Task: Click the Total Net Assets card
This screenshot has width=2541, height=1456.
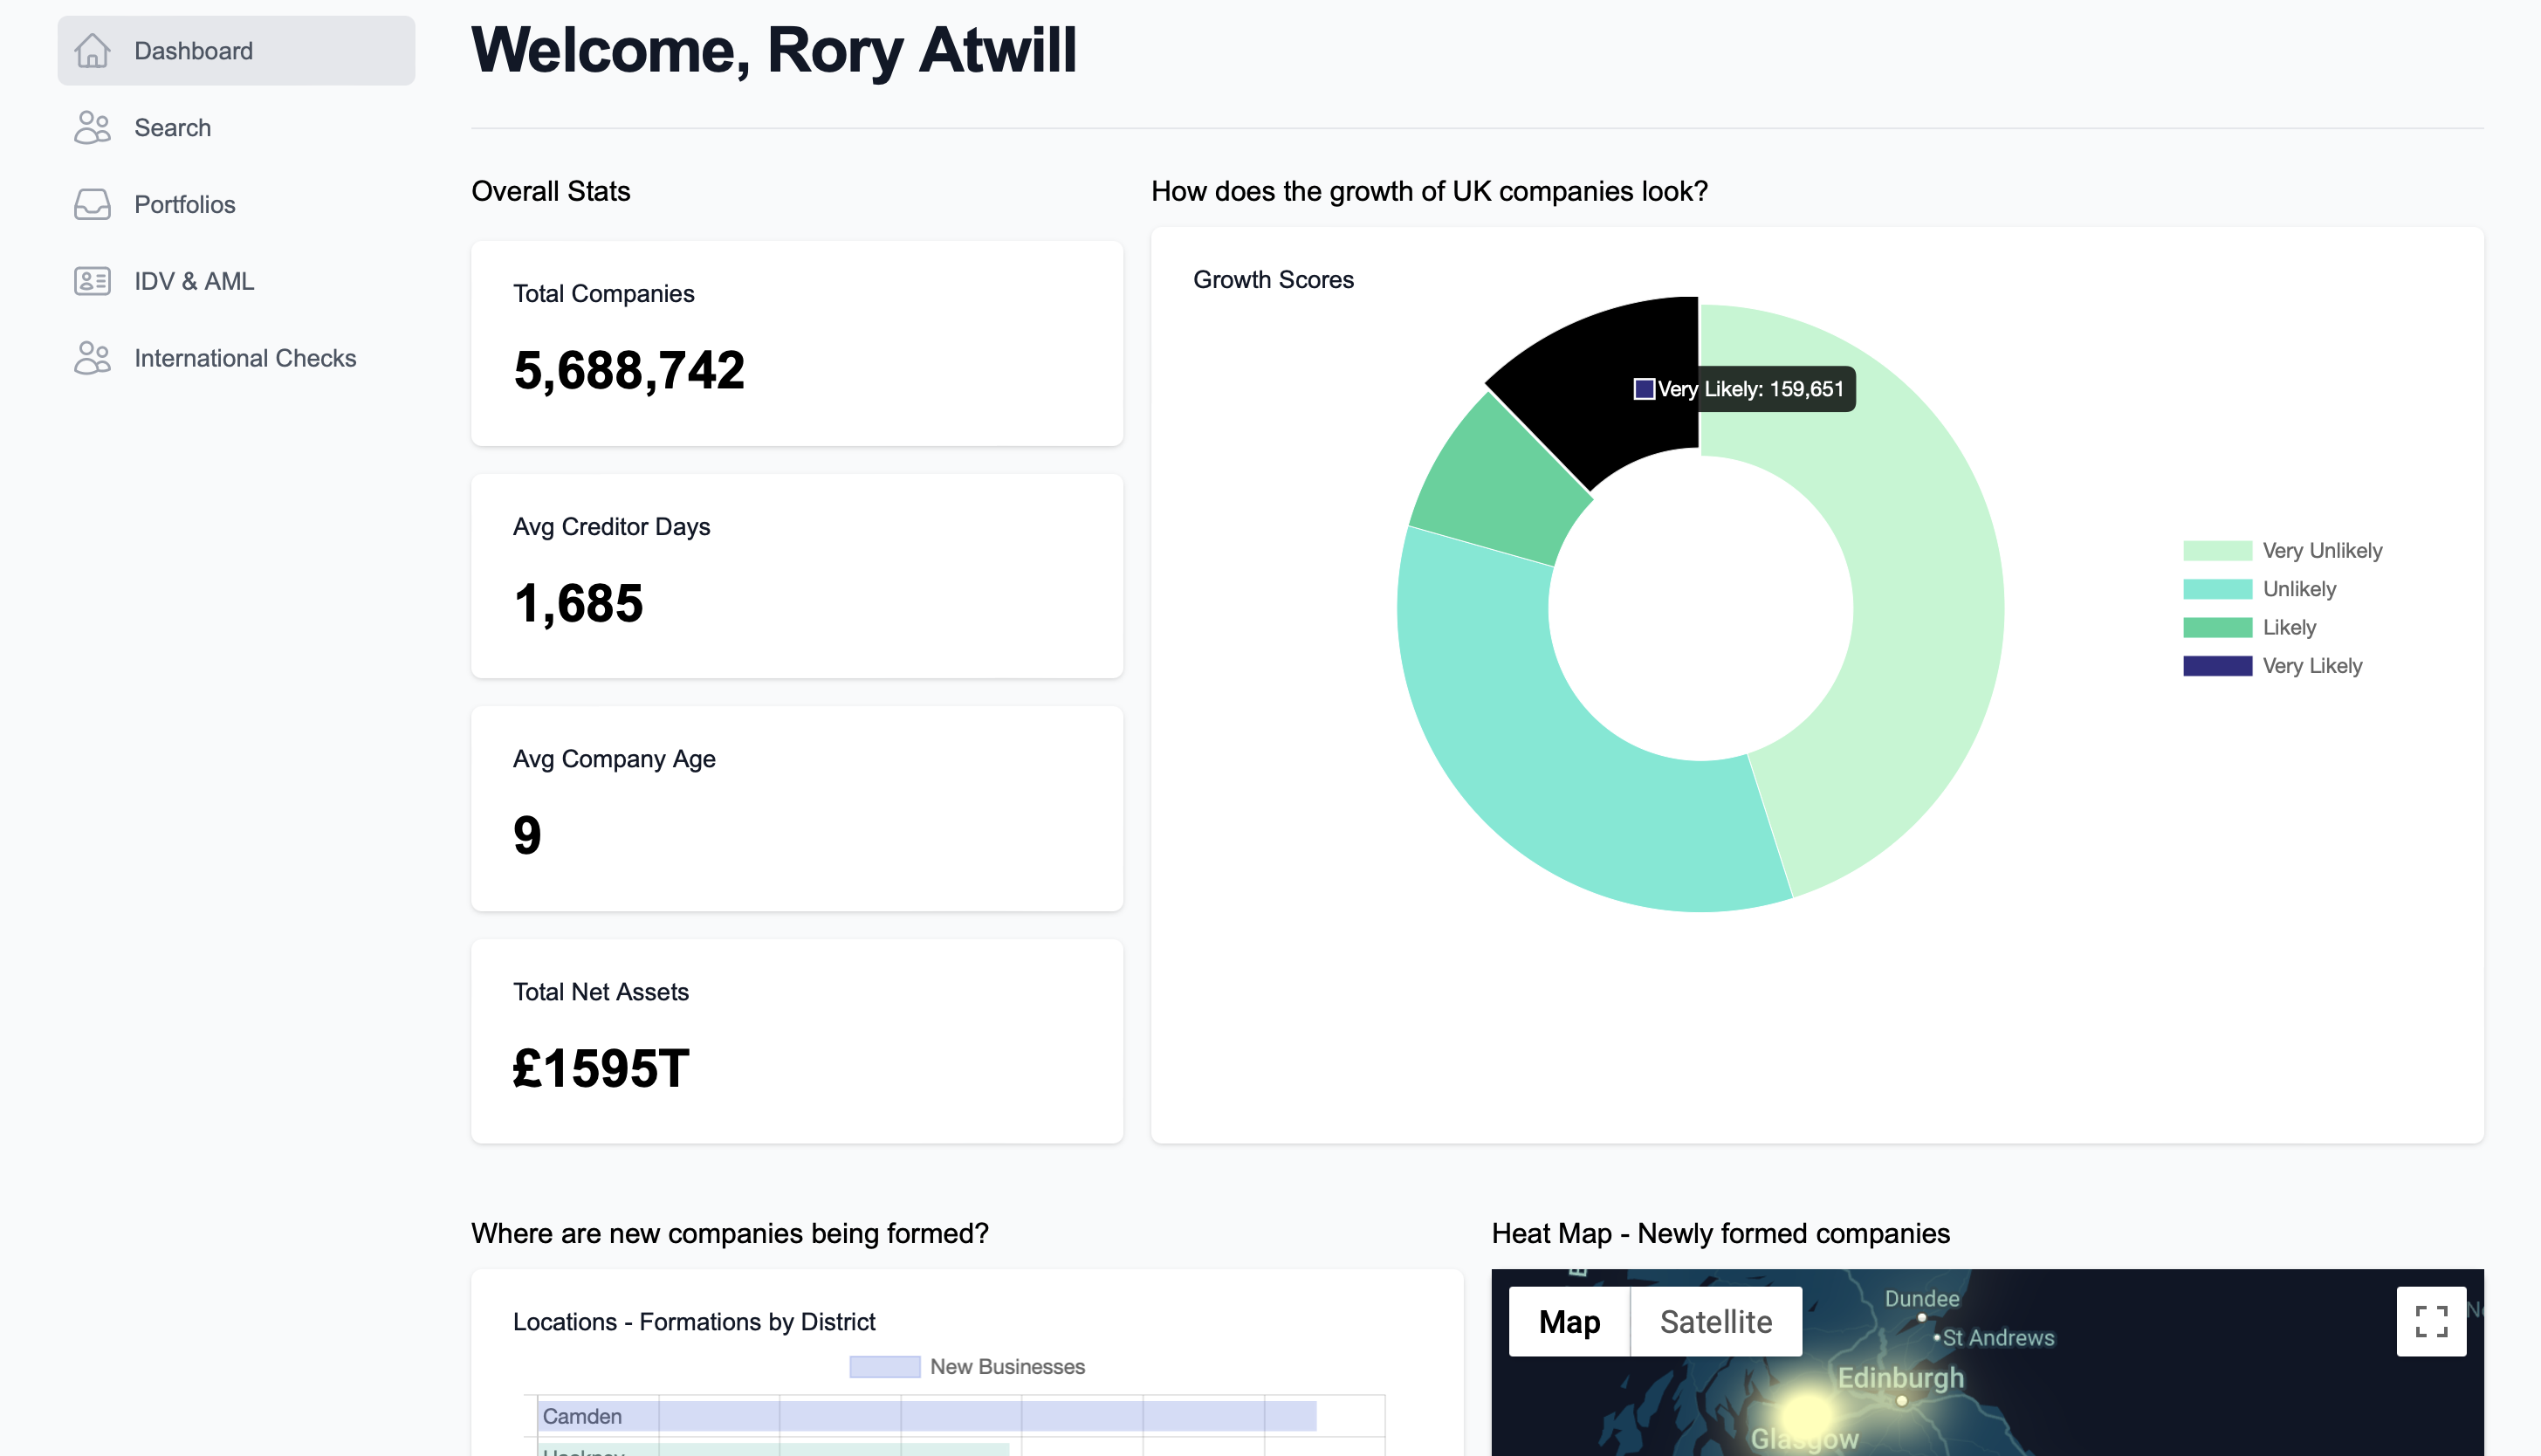Action: (x=796, y=1040)
